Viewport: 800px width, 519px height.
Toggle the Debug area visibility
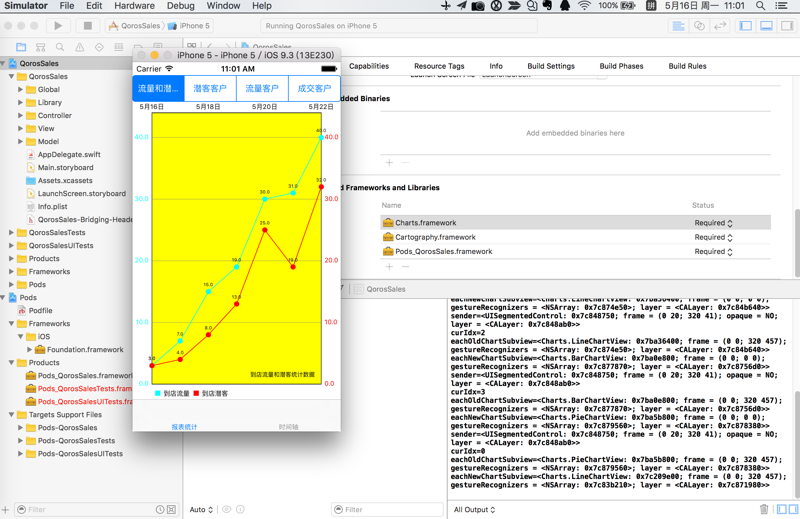point(766,26)
